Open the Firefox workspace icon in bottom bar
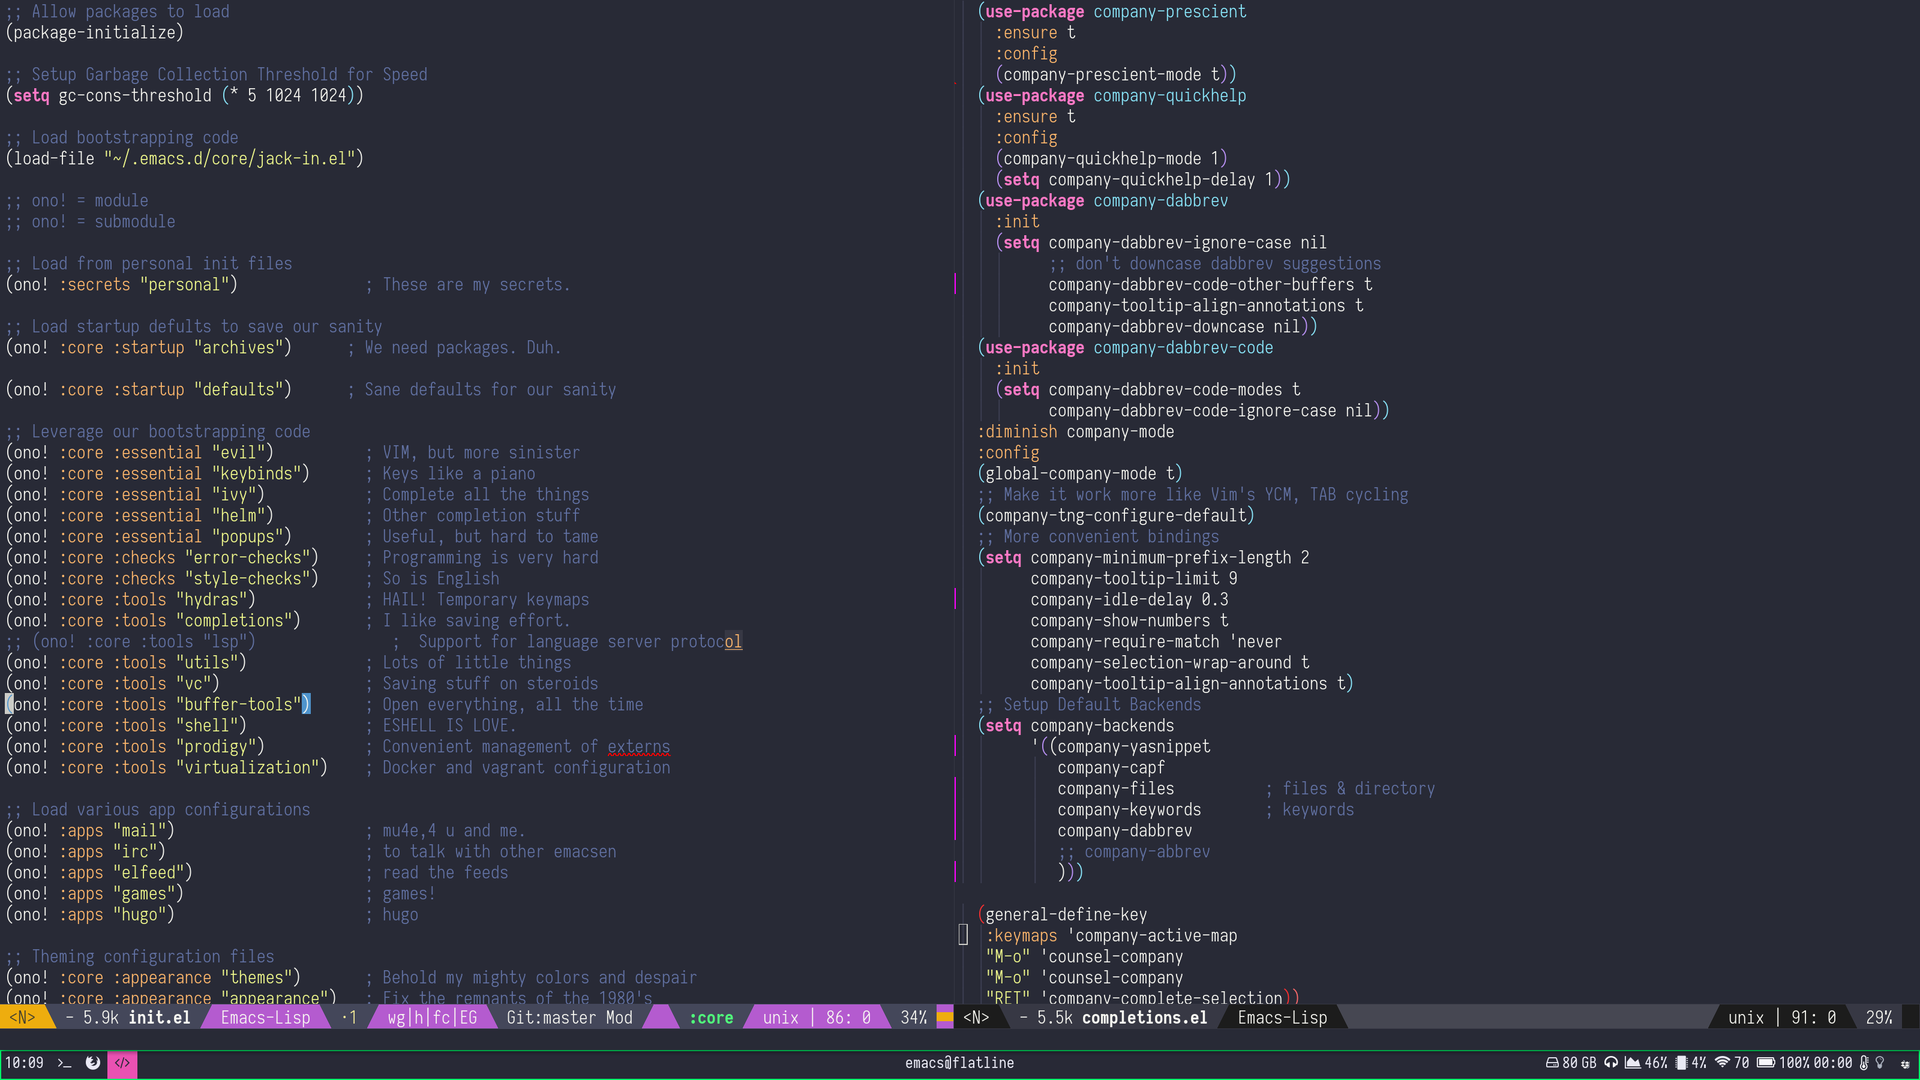The width and height of the screenshot is (1920, 1080). (x=93, y=1063)
